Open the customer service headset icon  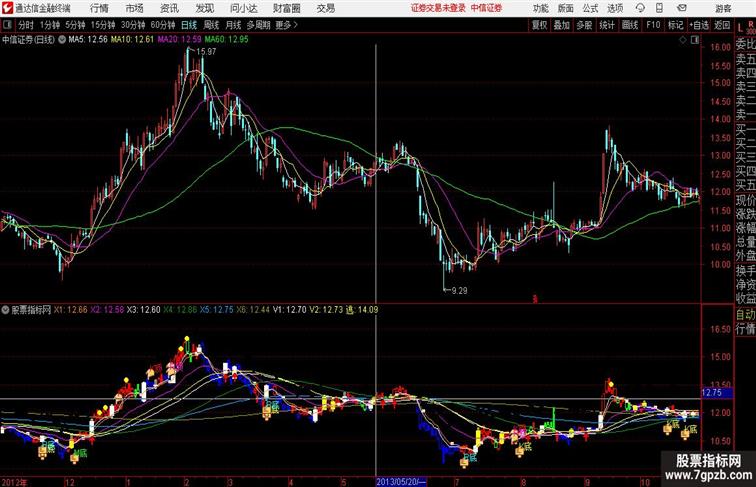pos(640,8)
